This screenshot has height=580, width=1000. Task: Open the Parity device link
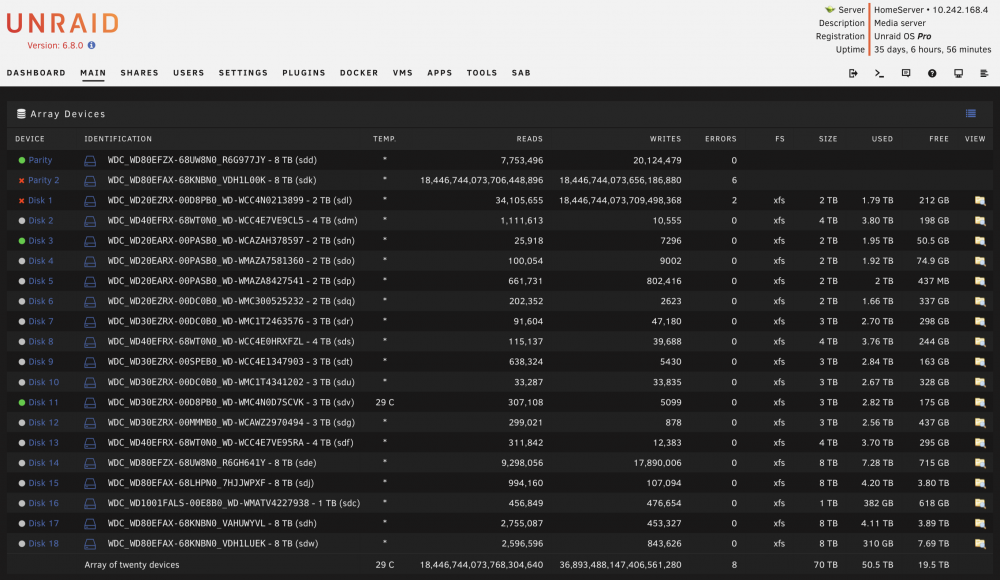click(x=40, y=160)
